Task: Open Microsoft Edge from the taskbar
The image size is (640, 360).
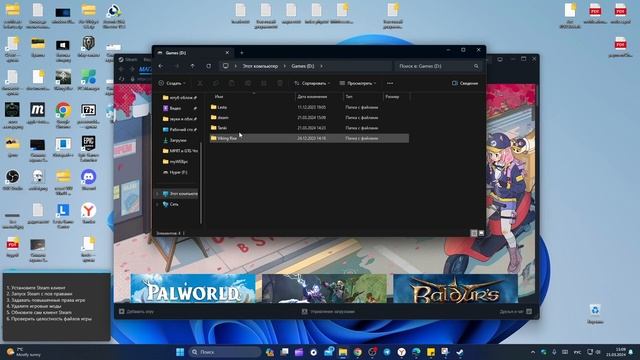Action: click(416, 352)
